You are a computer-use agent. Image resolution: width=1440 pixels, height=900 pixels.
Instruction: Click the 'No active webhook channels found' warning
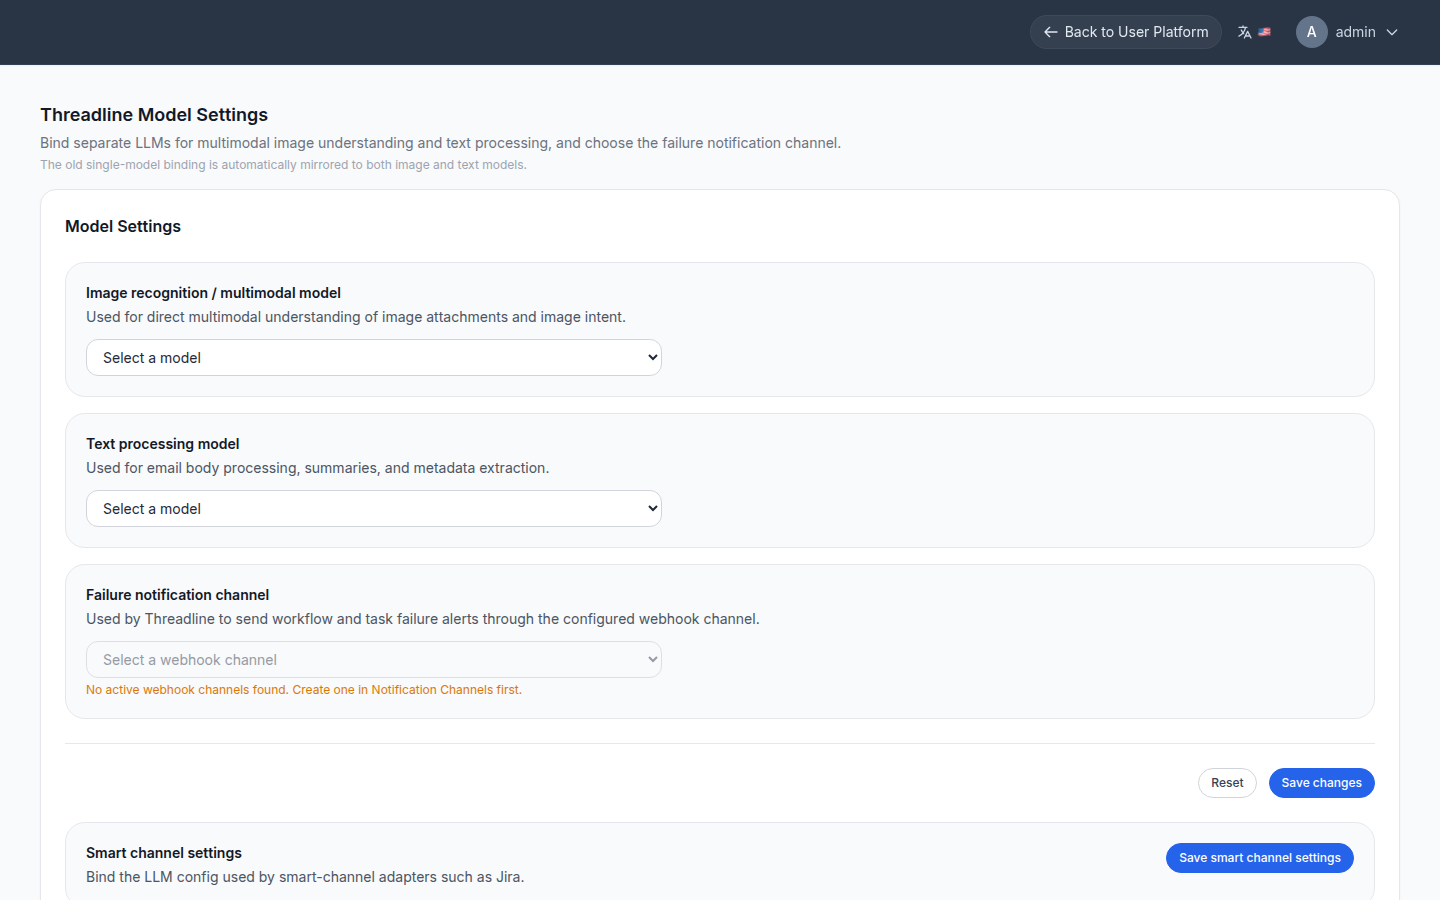pos(304,690)
